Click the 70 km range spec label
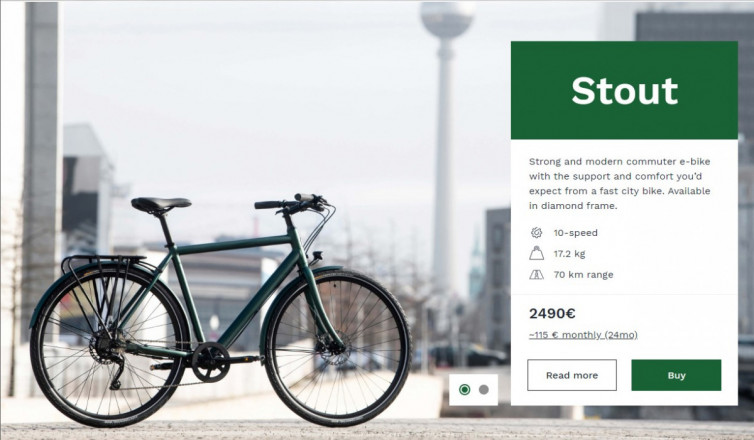 coord(583,275)
